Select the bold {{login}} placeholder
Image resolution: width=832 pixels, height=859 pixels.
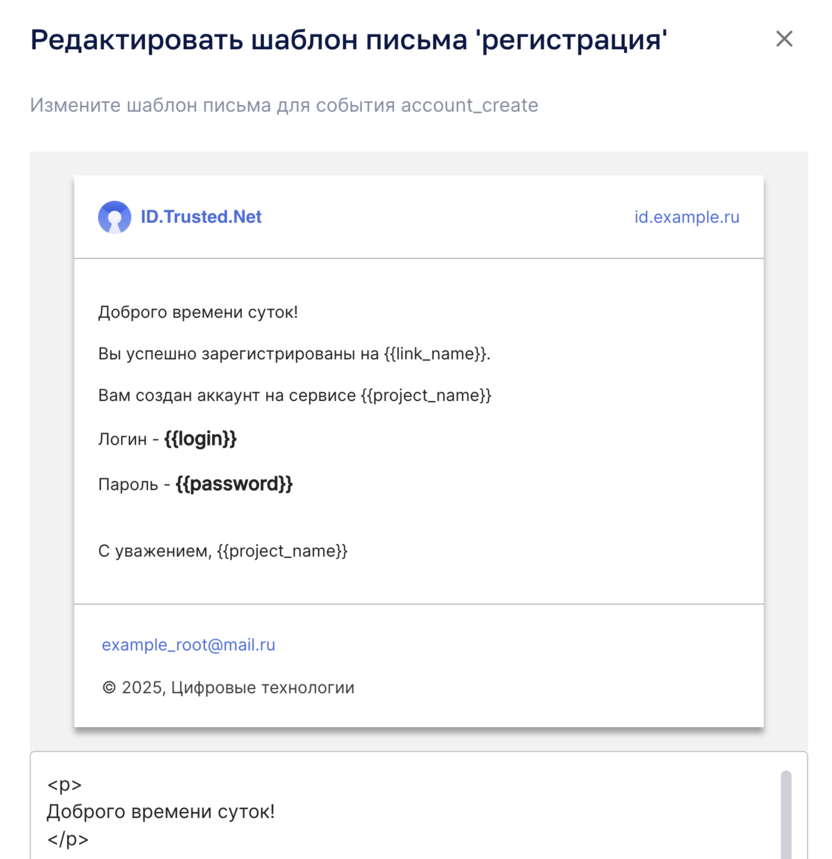point(200,439)
